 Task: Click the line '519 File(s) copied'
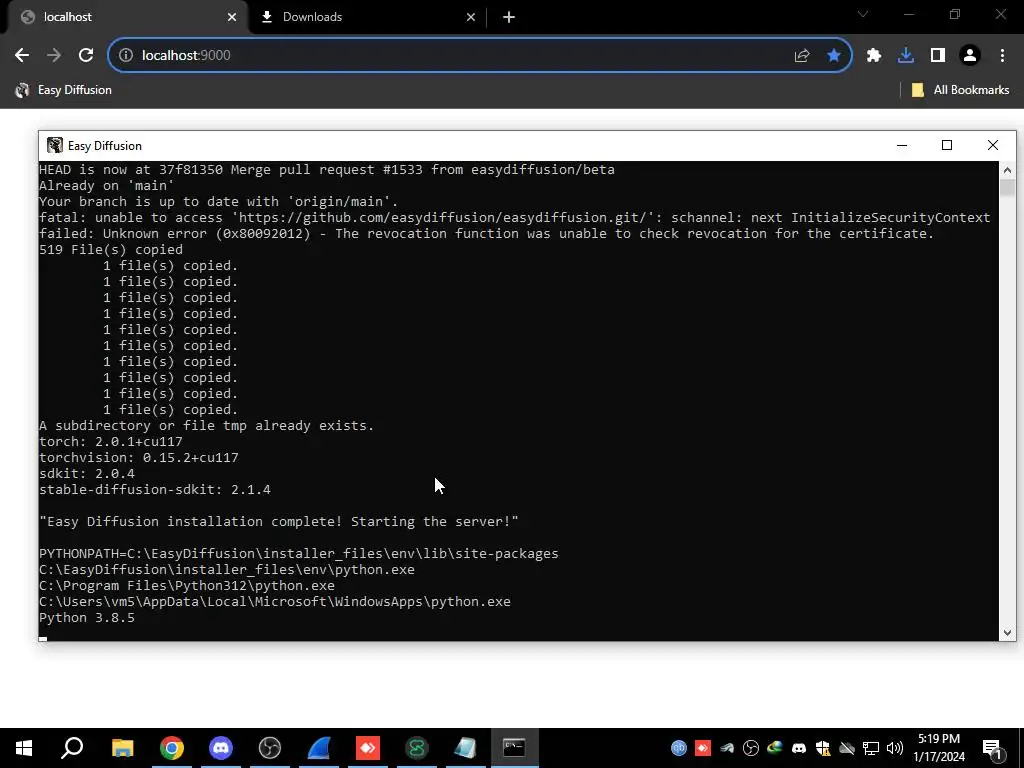coord(111,249)
